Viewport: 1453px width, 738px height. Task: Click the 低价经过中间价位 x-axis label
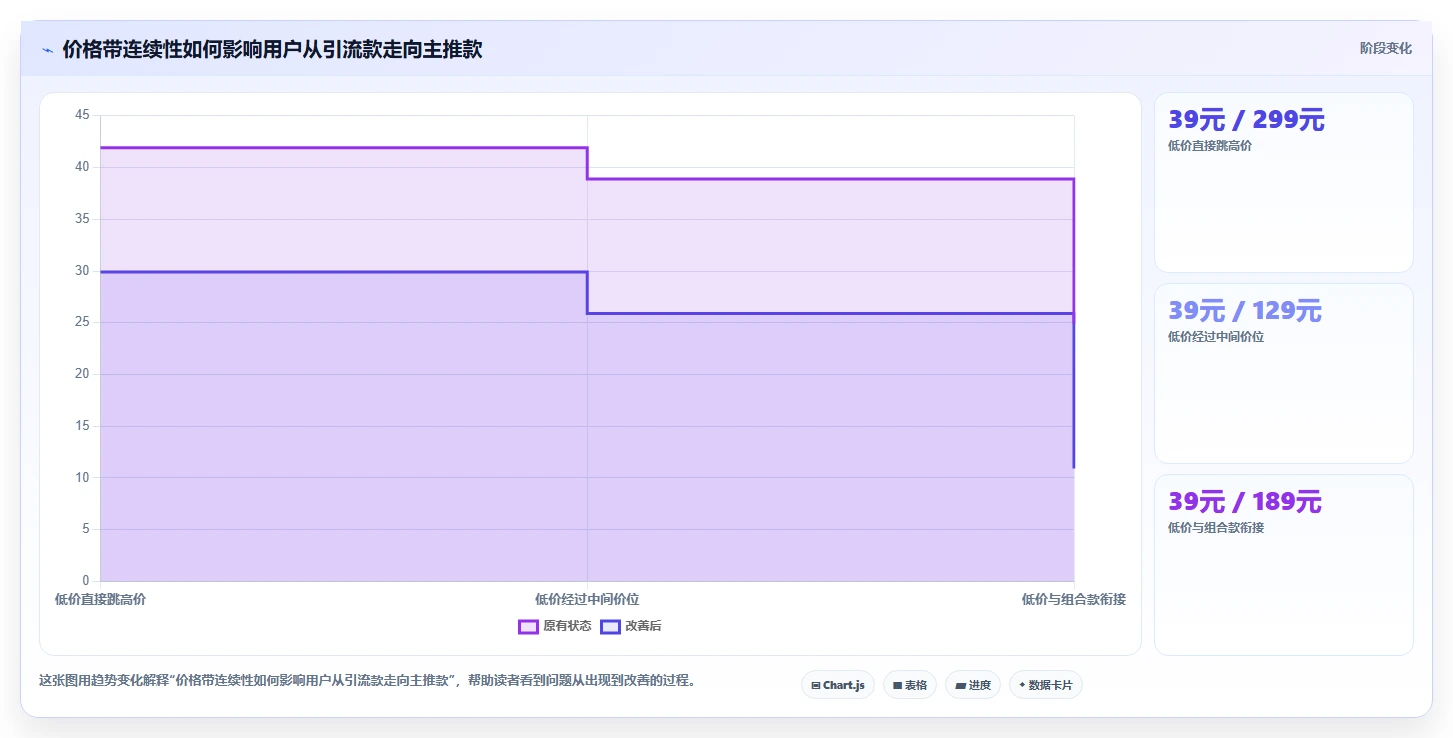pyautogui.click(x=587, y=600)
